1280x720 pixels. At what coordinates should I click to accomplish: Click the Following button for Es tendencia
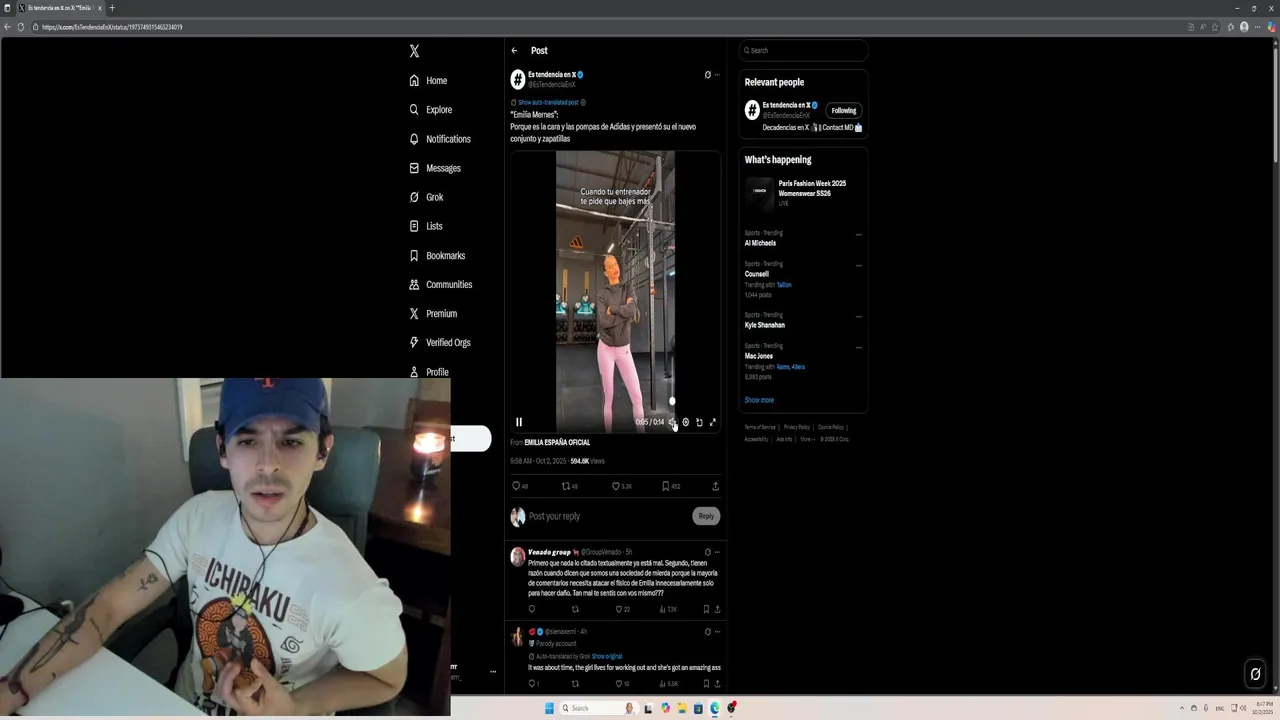pyautogui.click(x=844, y=111)
